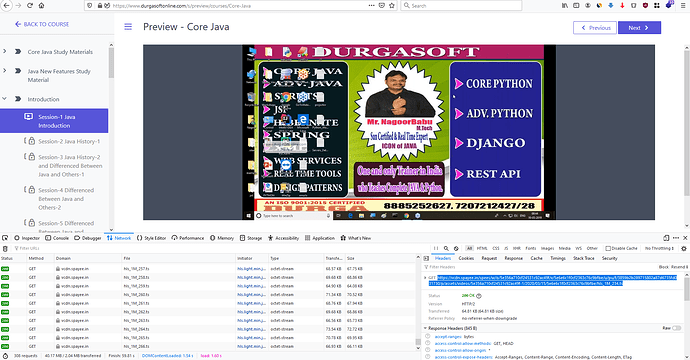
Task: Toggle the request details pane button
Action: (x=426, y=258)
